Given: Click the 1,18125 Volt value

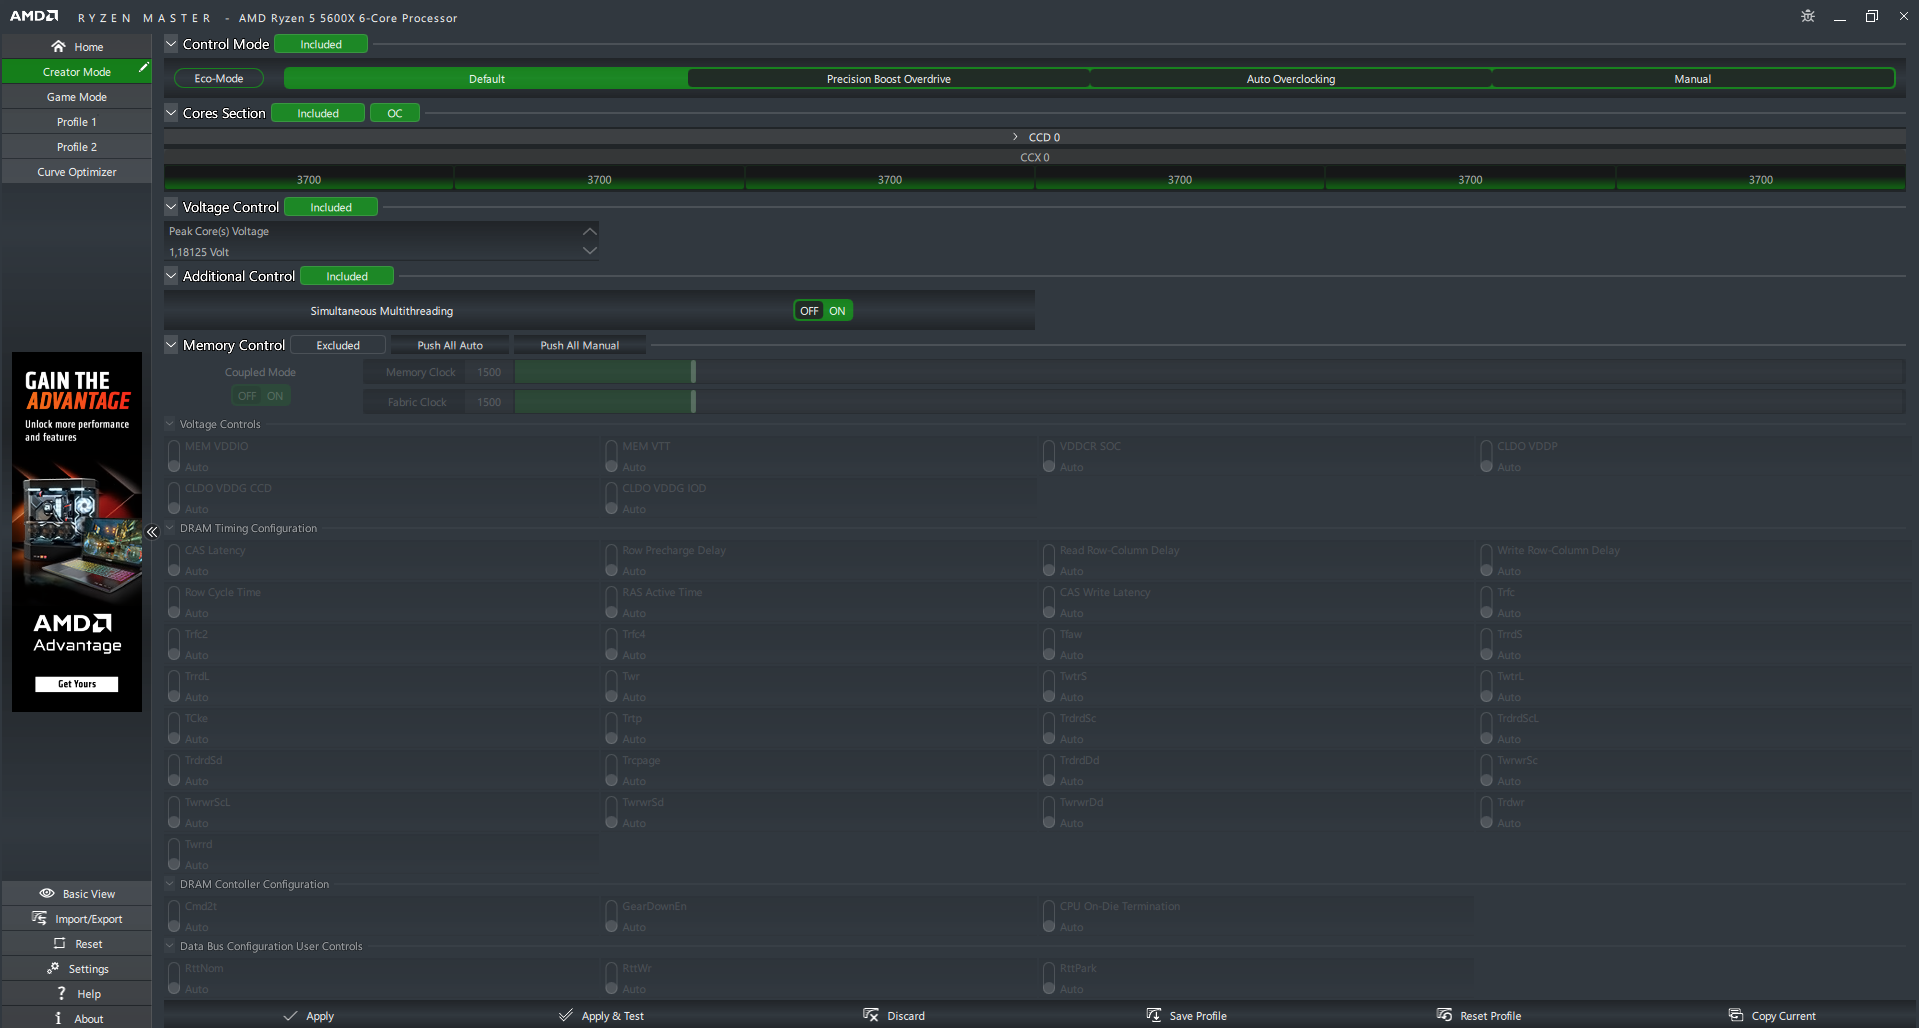Looking at the screenshot, I should pos(199,252).
